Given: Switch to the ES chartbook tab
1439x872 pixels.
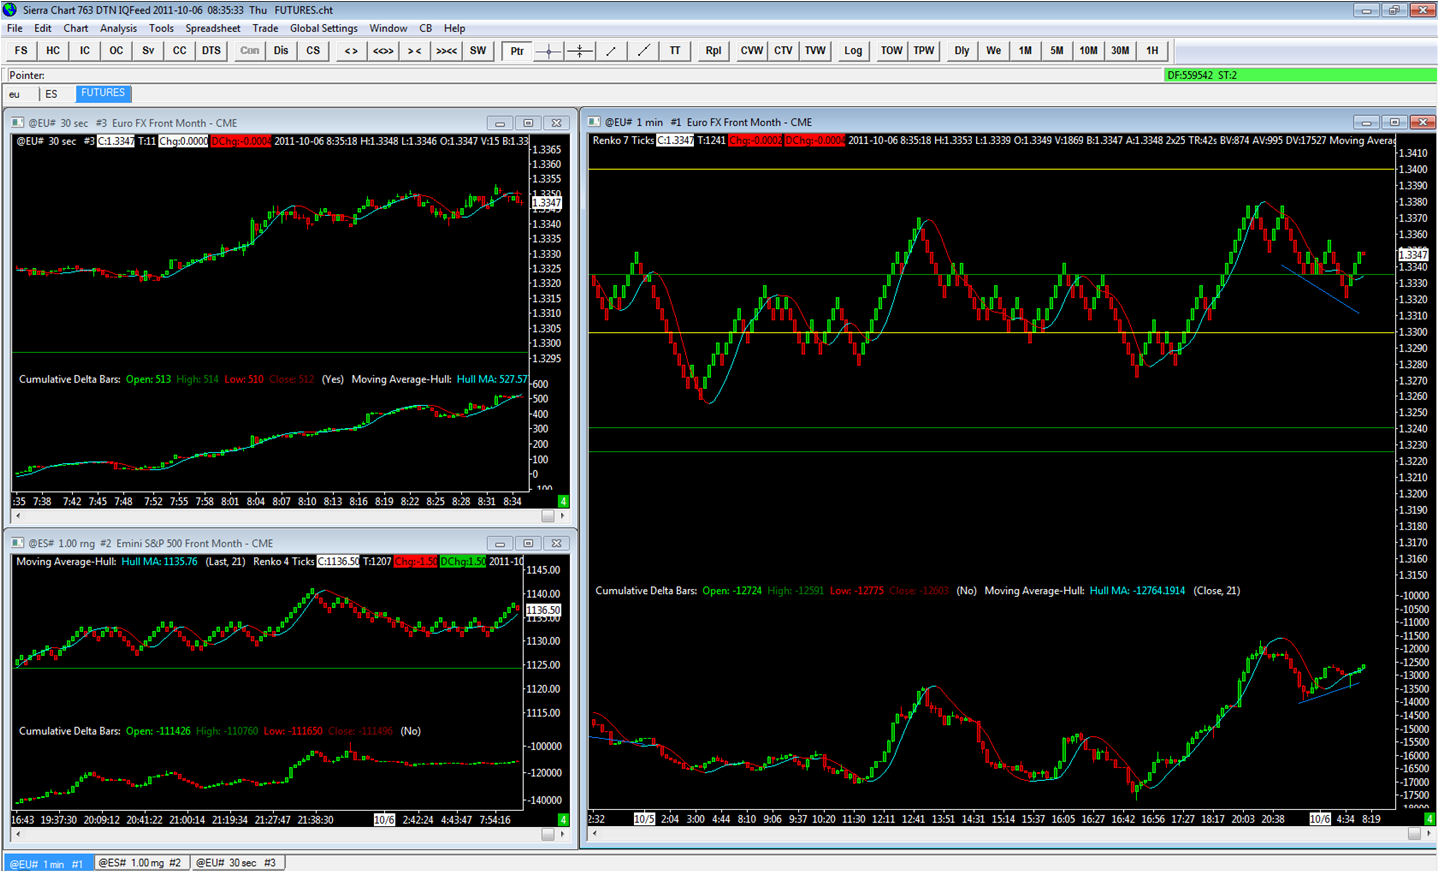Looking at the screenshot, I should click(52, 94).
